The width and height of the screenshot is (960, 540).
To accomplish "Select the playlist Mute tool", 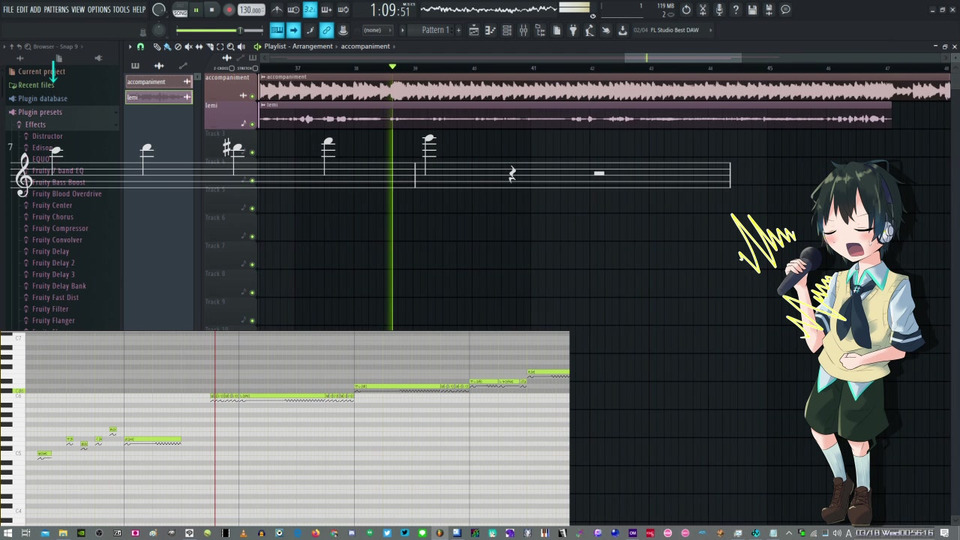I will 188,47.
